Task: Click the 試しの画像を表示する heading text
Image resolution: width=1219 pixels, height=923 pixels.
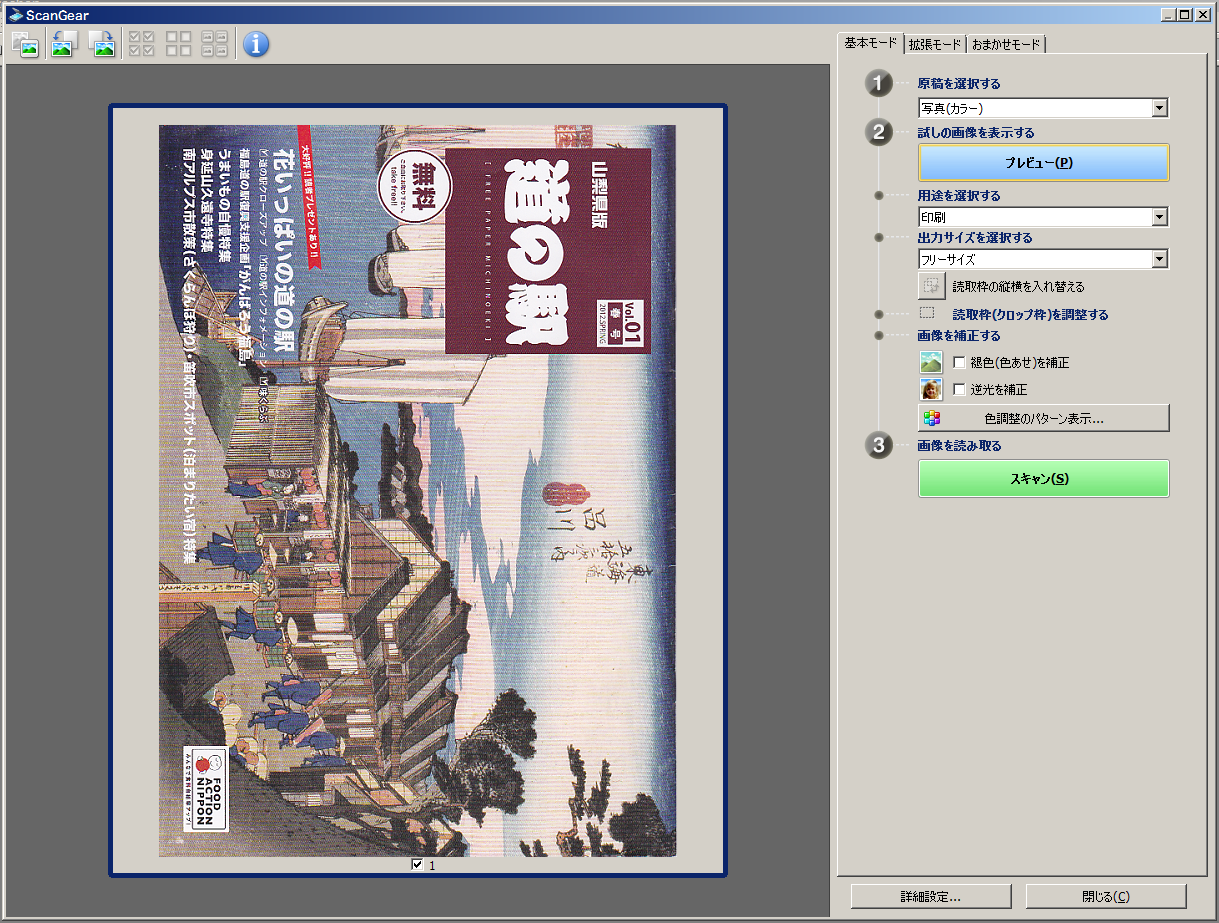Action: (x=976, y=132)
